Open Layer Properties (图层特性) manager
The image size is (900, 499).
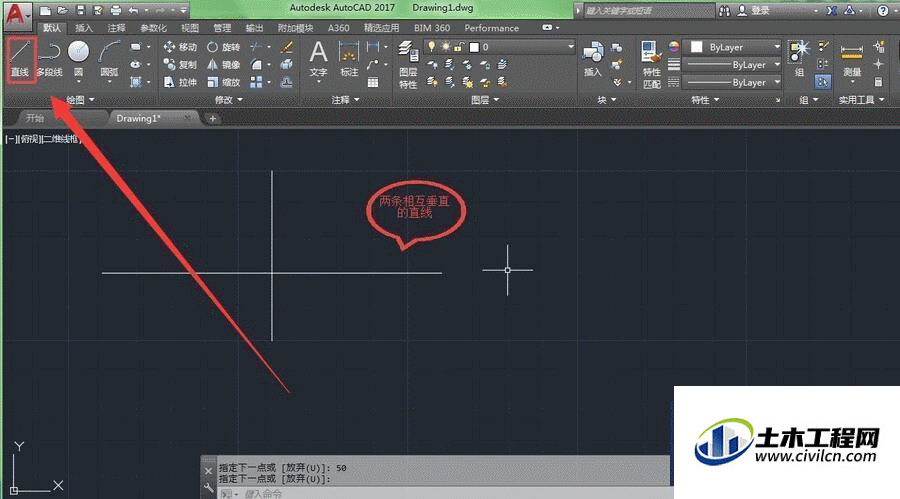(408, 64)
